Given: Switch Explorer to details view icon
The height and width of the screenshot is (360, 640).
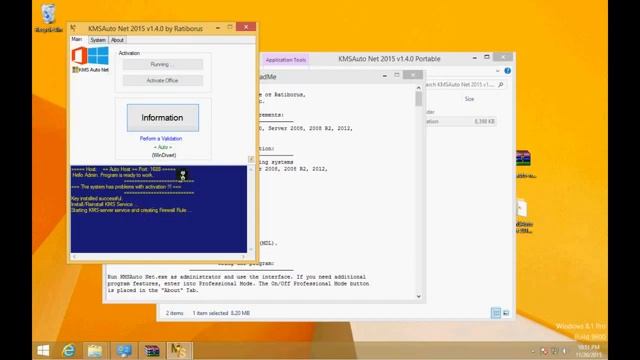Looking at the screenshot, I should (496, 313).
